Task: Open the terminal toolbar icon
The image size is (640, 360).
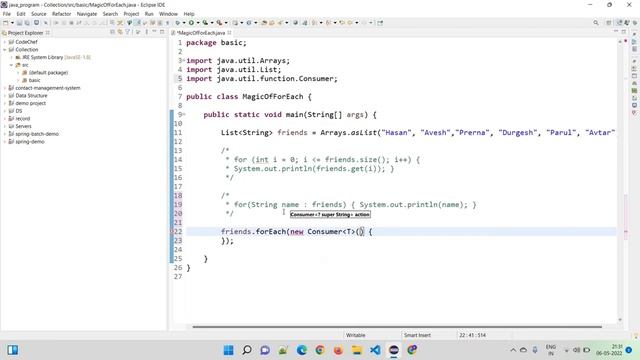Action: (x=36, y=23)
